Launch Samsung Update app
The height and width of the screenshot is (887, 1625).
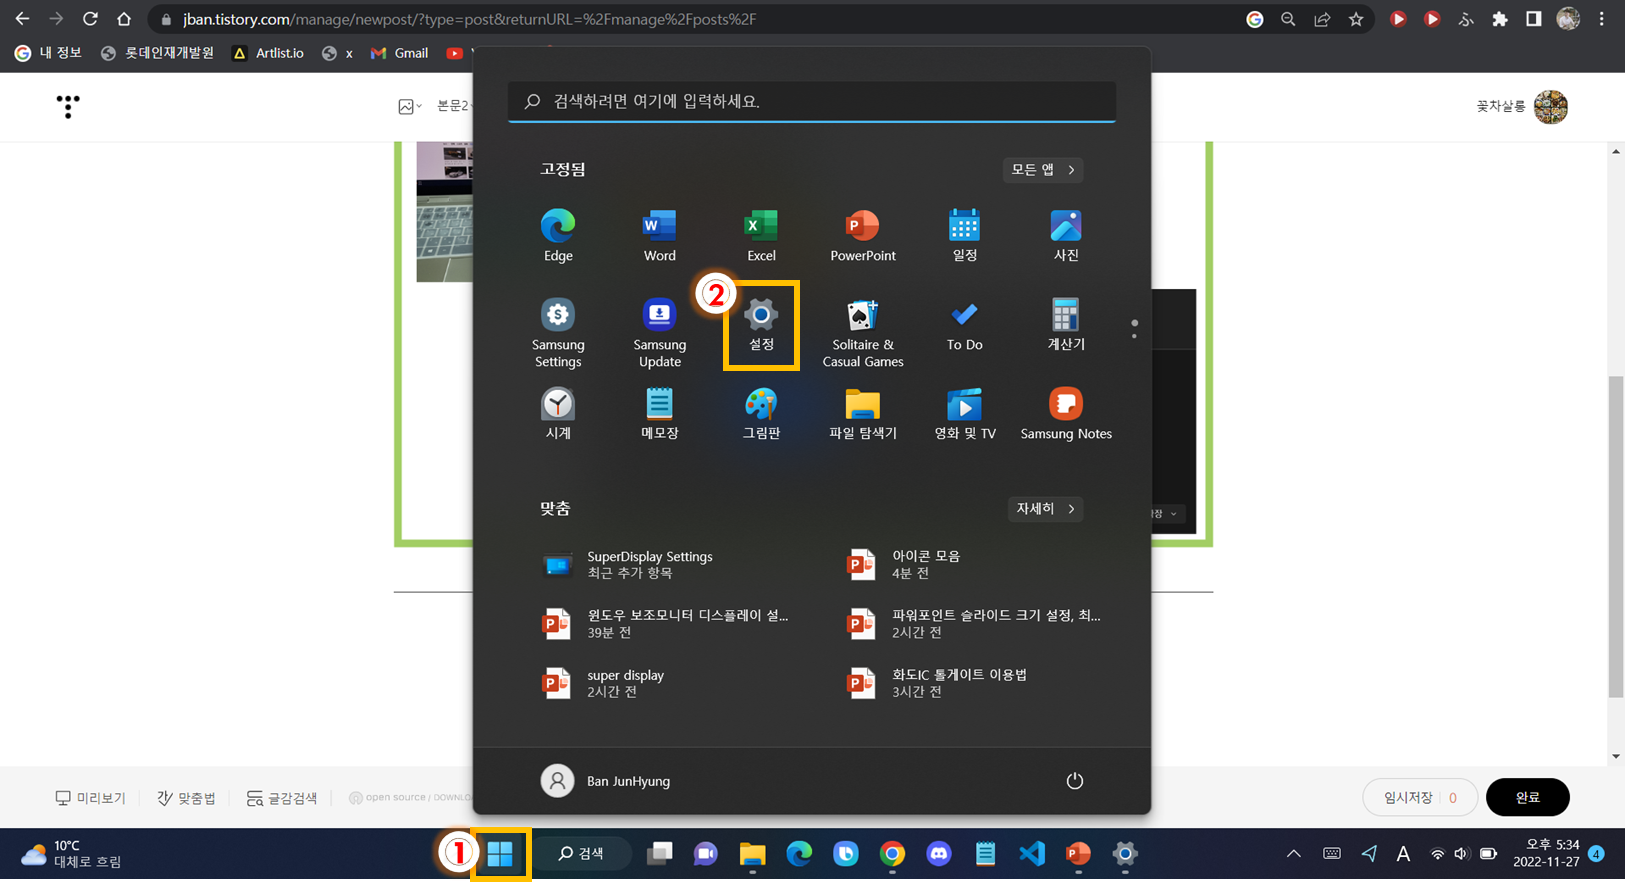tap(659, 333)
